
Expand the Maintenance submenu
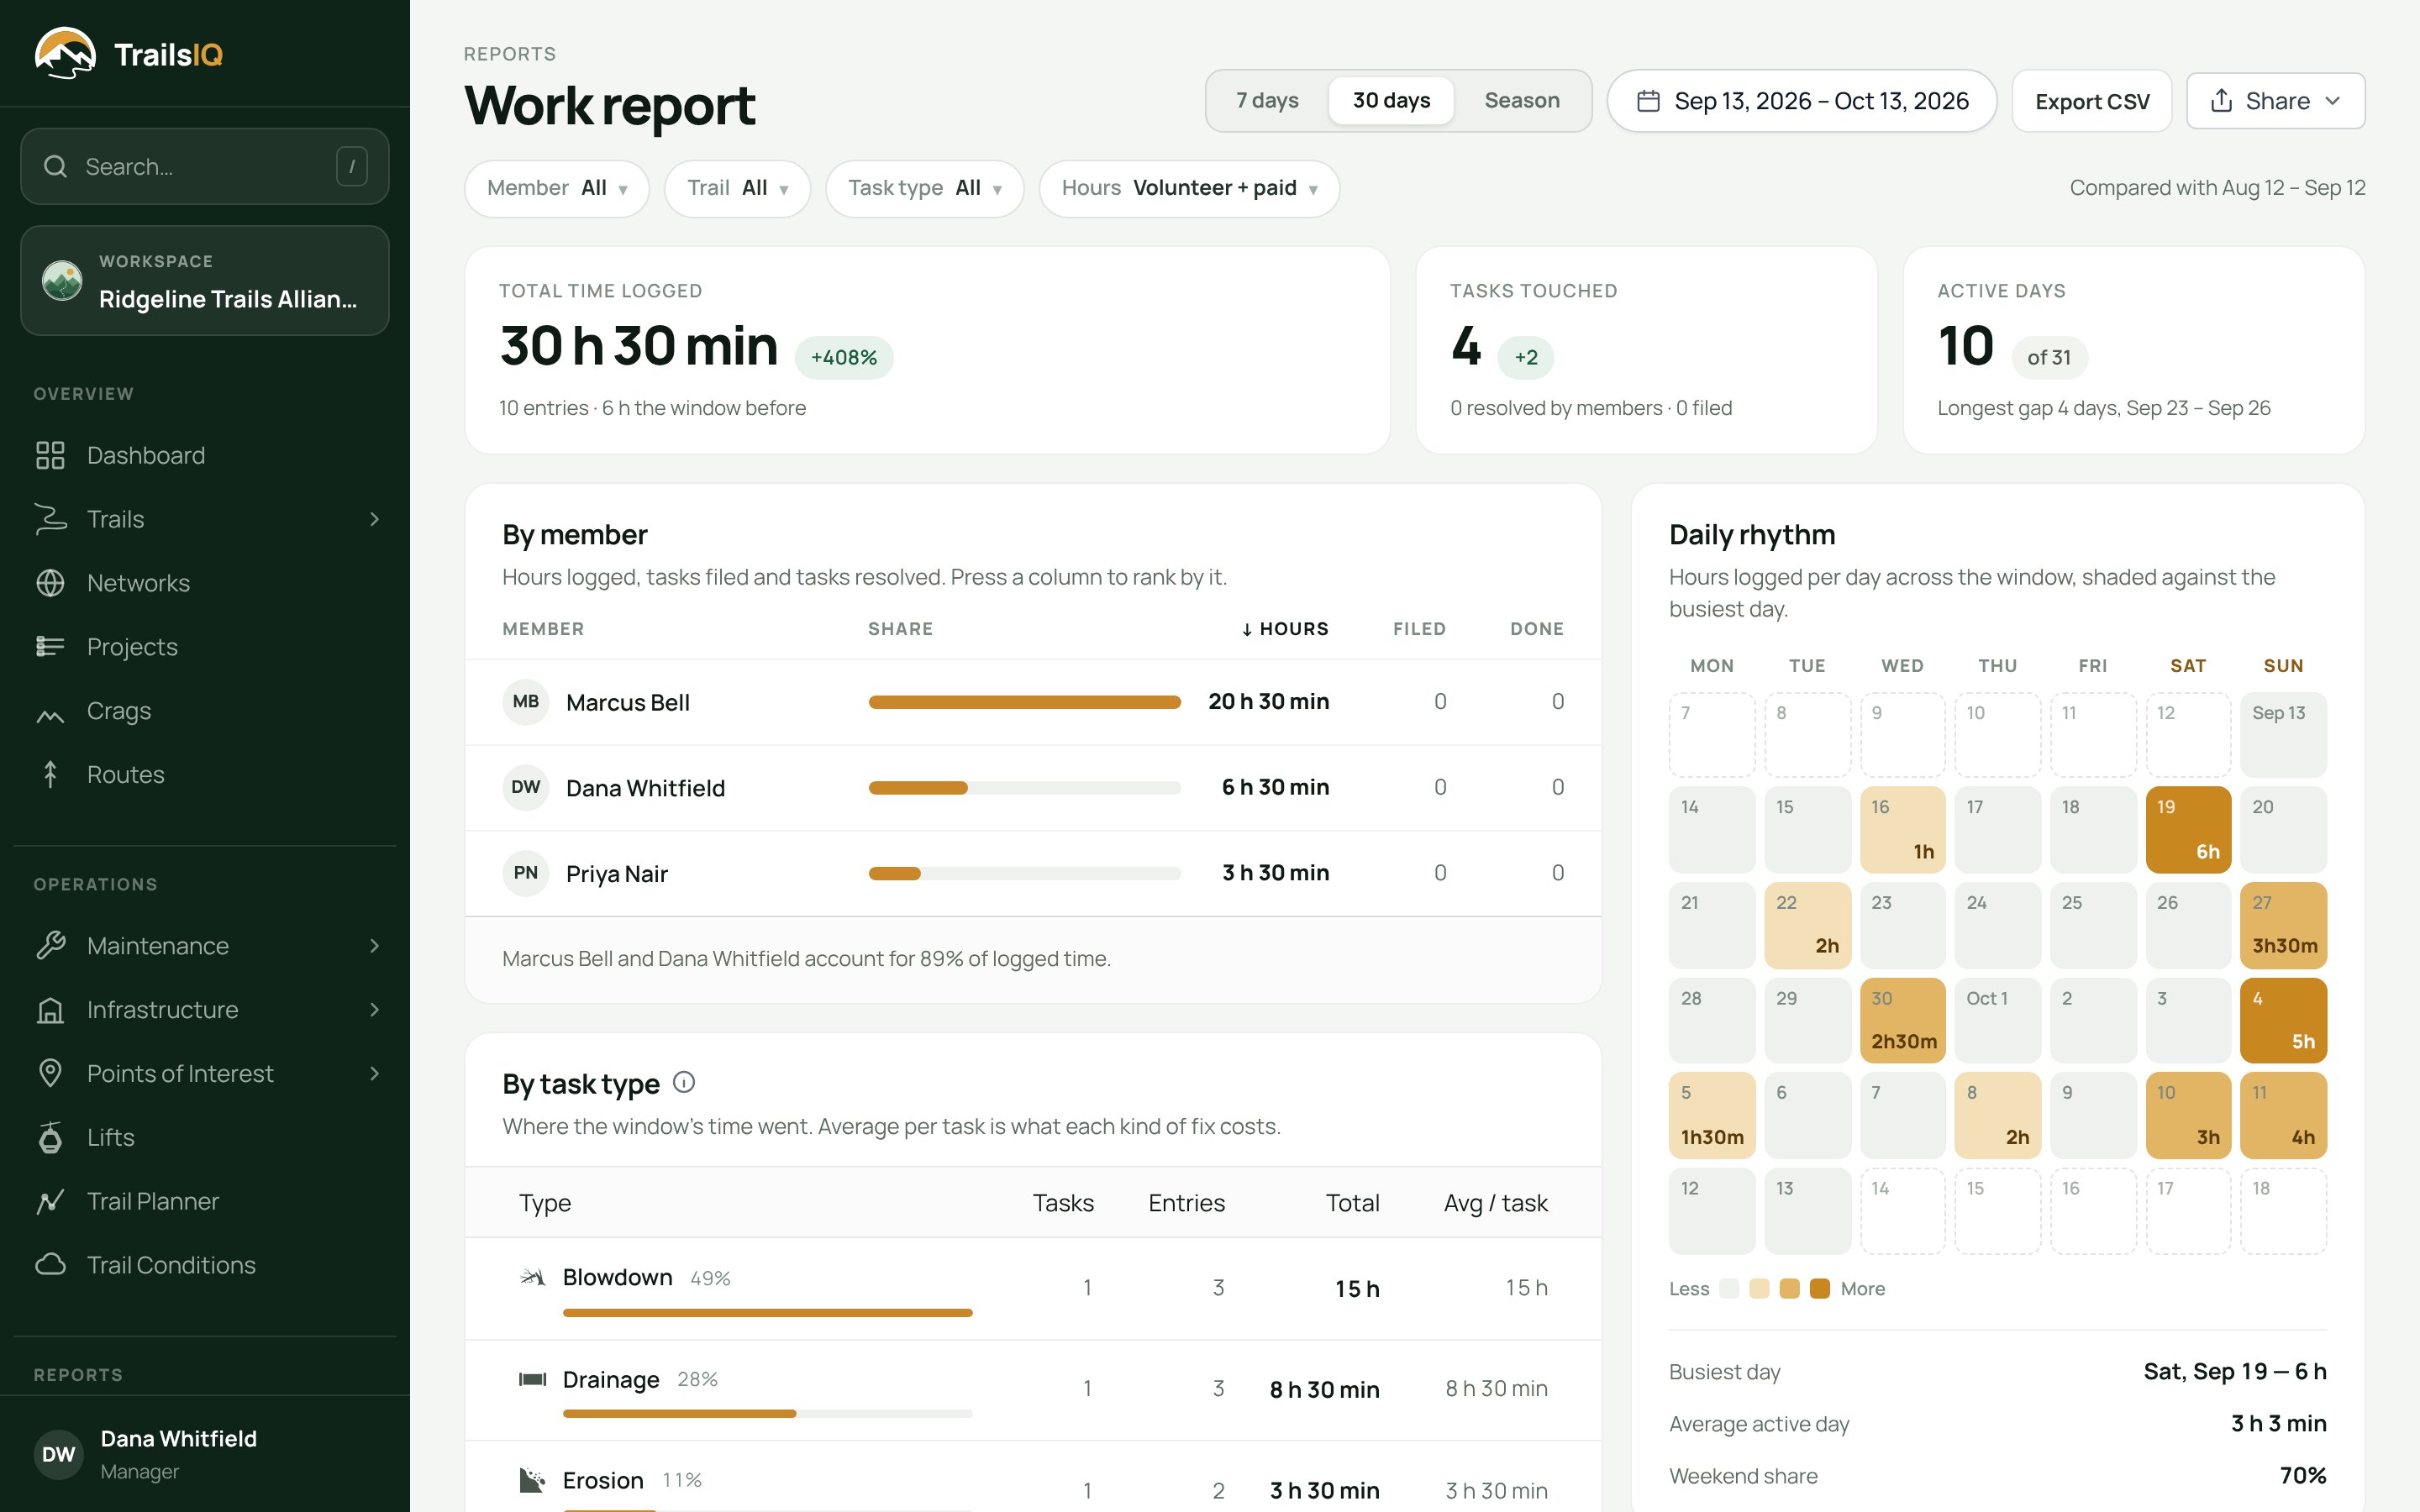point(375,946)
